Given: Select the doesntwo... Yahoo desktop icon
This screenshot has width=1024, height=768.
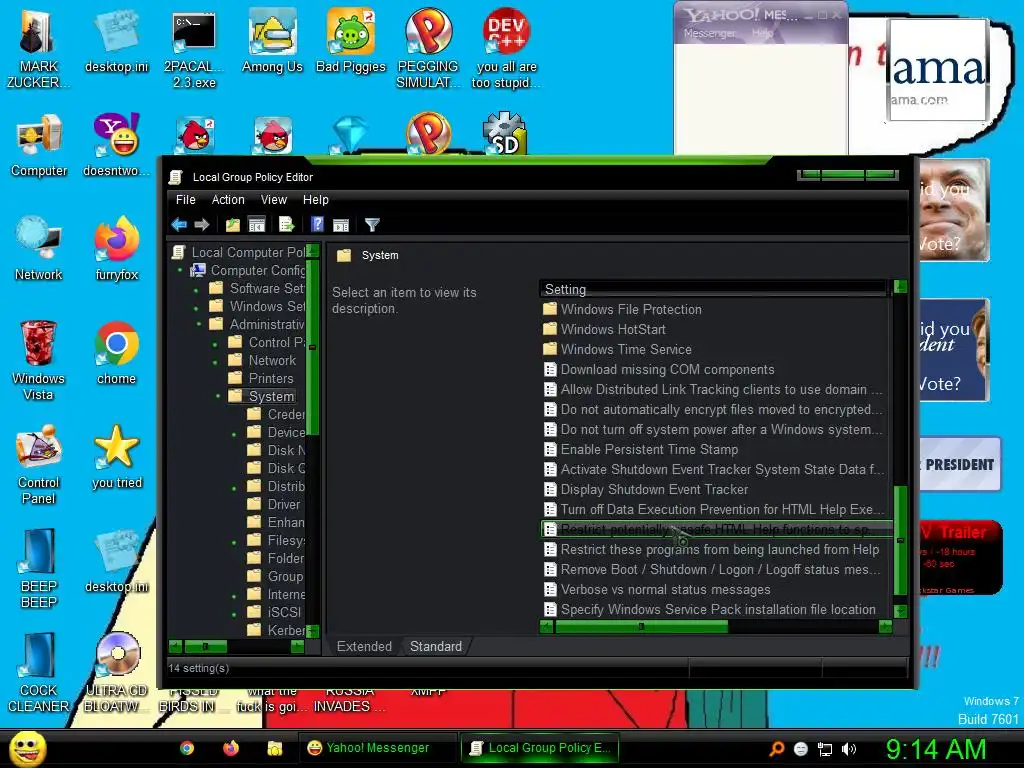Looking at the screenshot, I should pyautogui.click(x=117, y=145).
